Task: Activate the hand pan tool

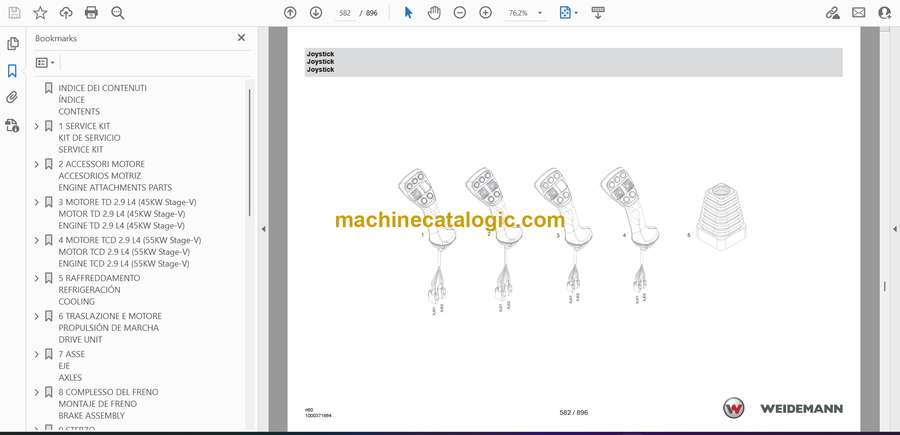Action: pos(434,13)
